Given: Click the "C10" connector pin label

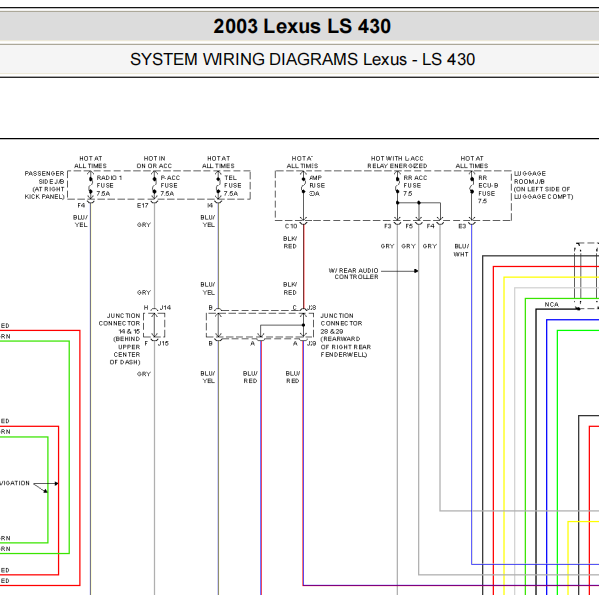Looking at the screenshot, I should point(291,226).
